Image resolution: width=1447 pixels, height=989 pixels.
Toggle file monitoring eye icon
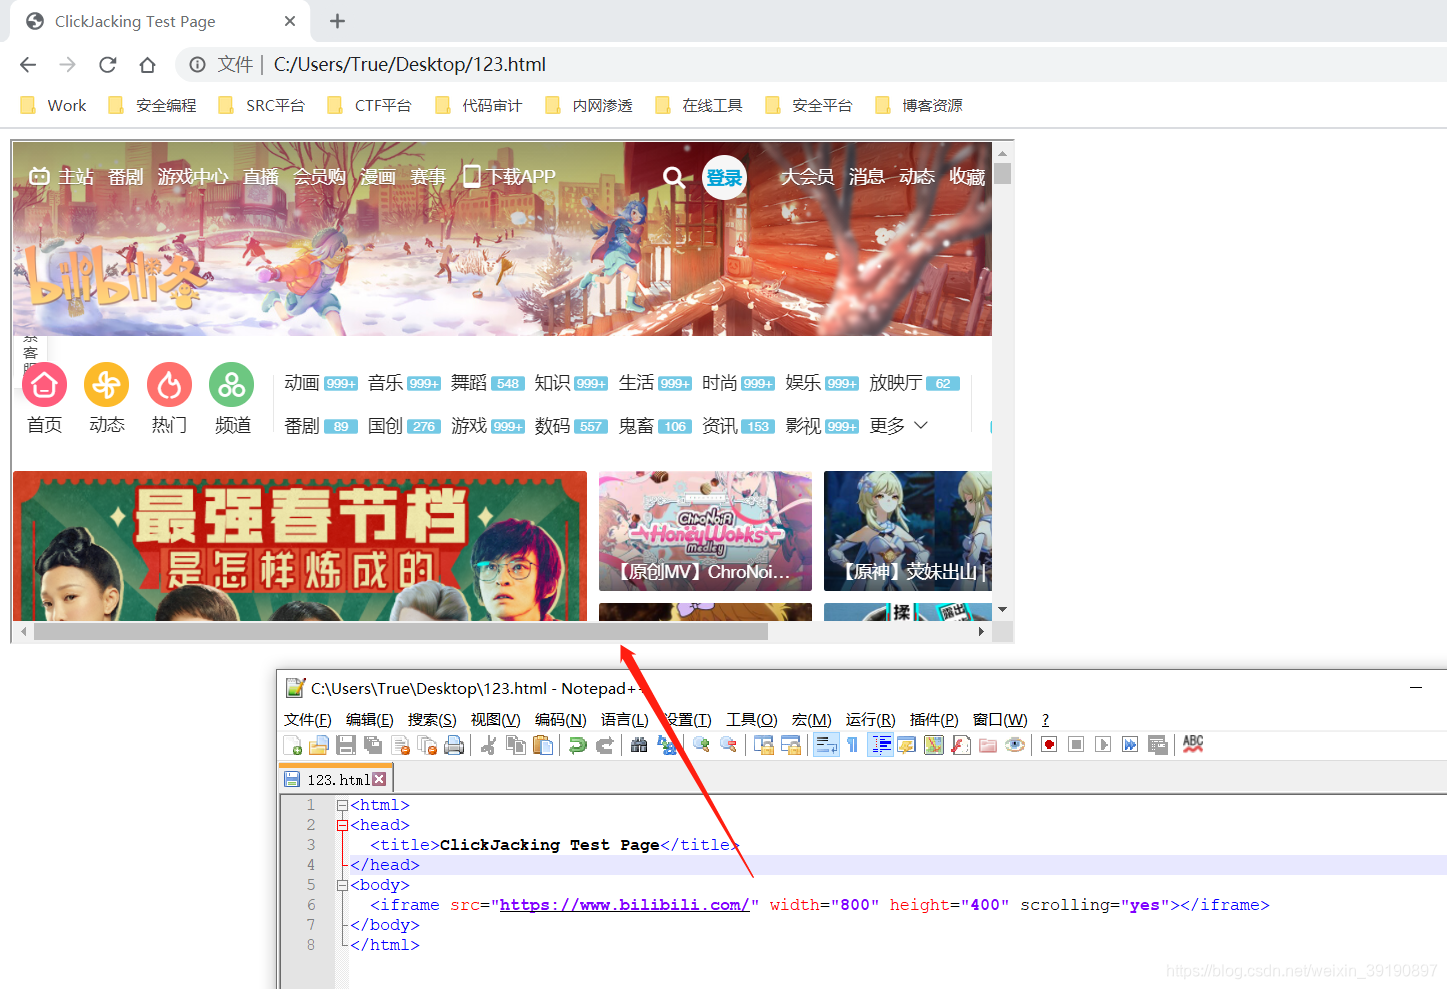click(x=1015, y=745)
